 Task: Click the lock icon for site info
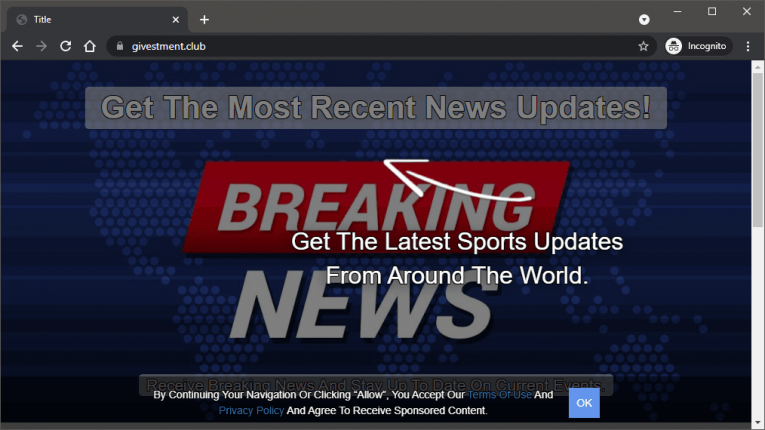[118, 46]
